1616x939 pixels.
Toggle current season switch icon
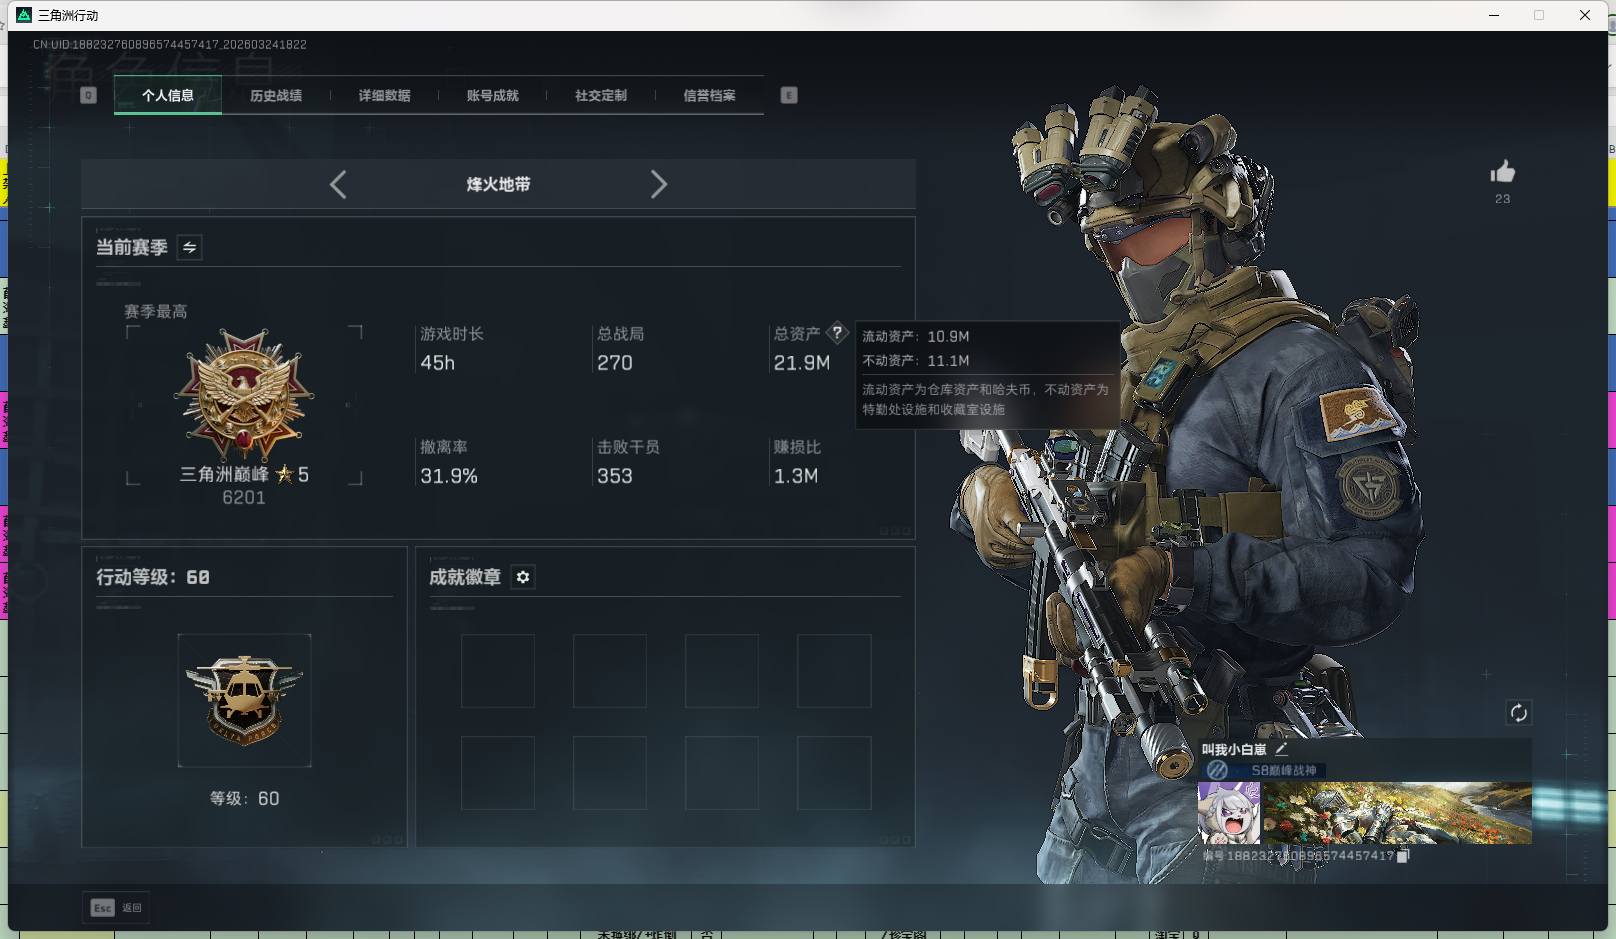[190, 247]
